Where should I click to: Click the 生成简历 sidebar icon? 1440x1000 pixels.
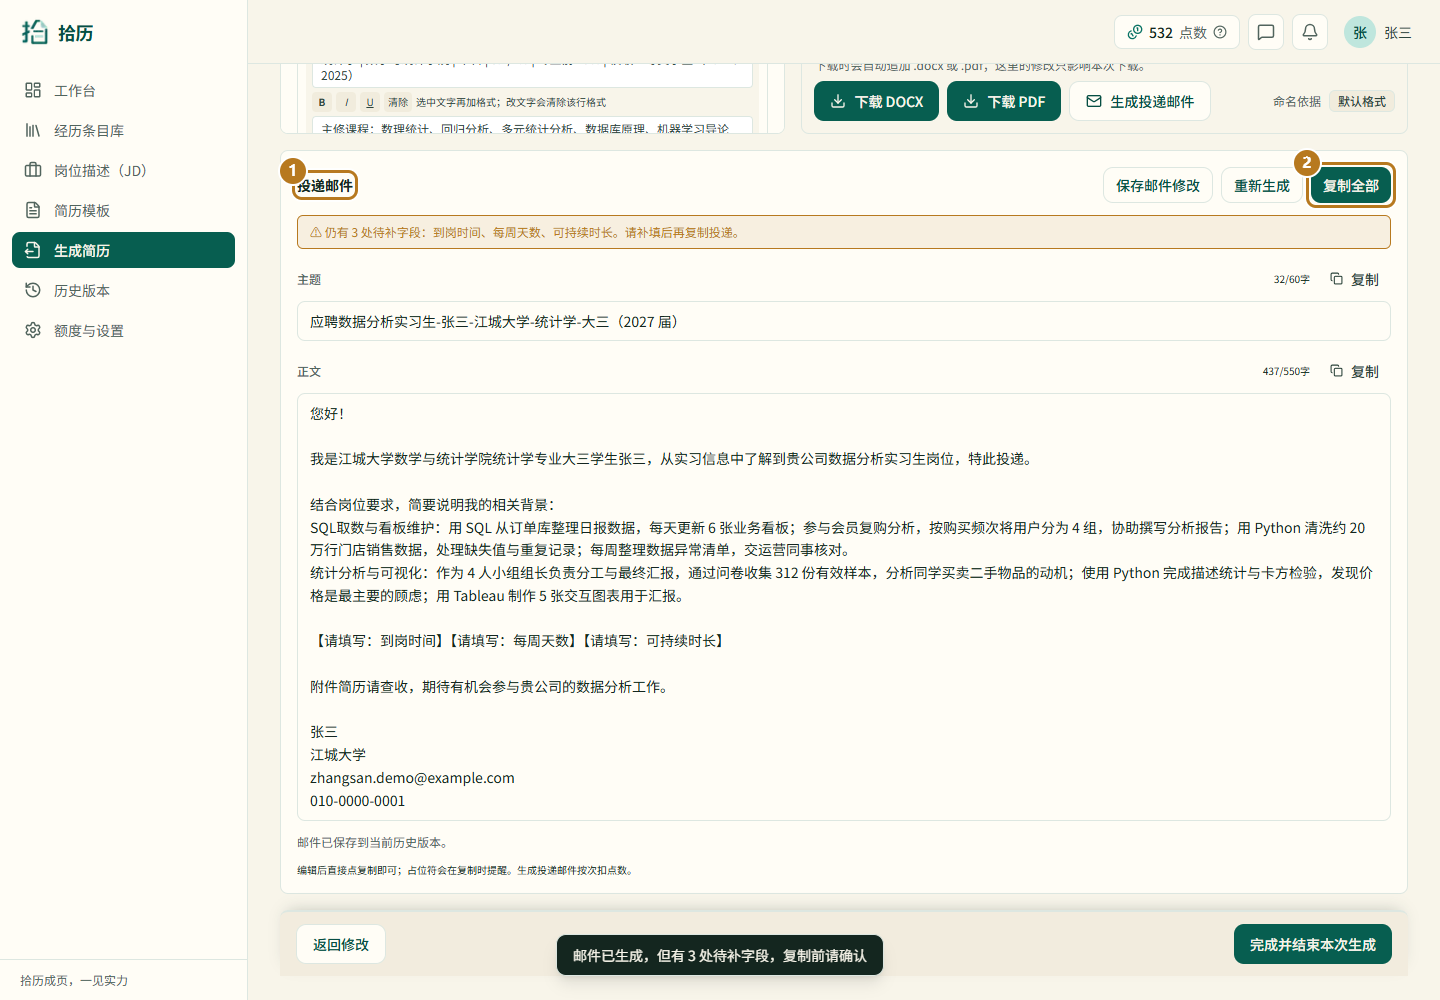pos(33,250)
